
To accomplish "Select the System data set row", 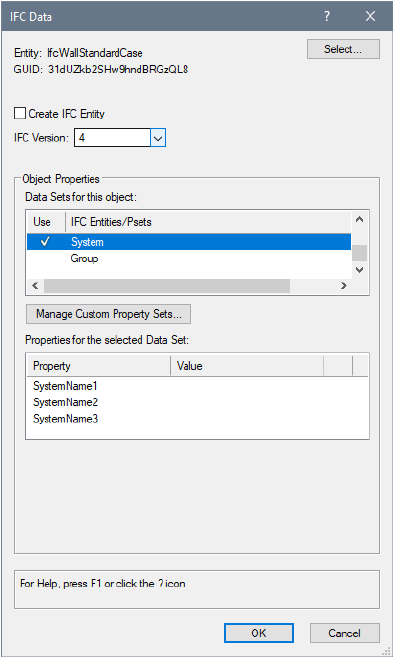I will pyautogui.click(x=189, y=242).
